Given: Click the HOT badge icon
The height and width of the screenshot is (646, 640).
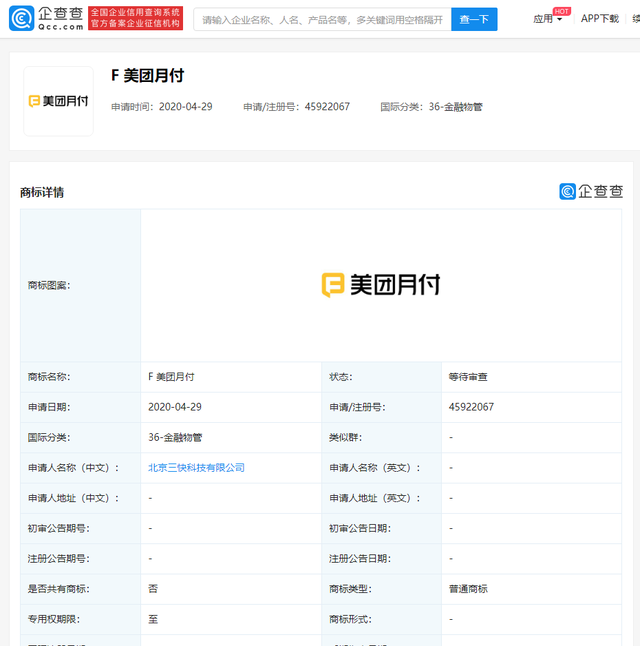Looking at the screenshot, I should (x=562, y=11).
